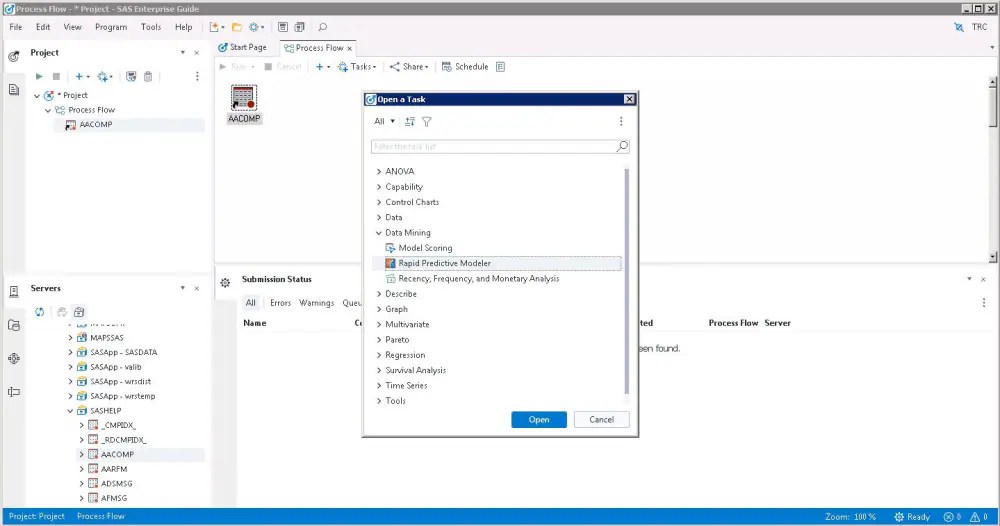This screenshot has width=1000, height=526.
Task: Expand the ANOVA category
Action: (x=379, y=172)
